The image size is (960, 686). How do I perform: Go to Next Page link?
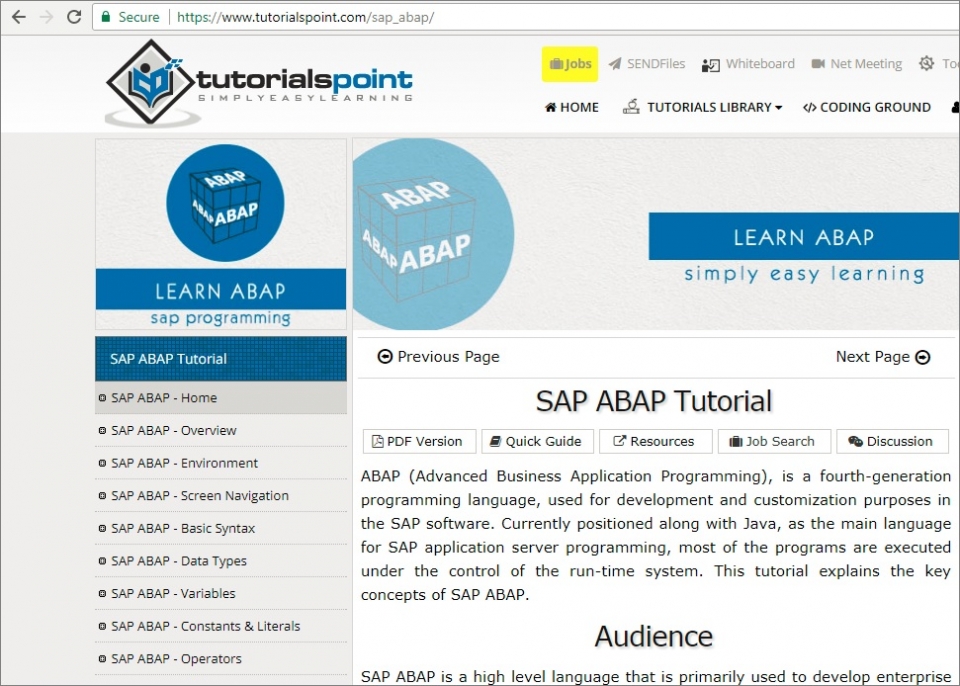[x=883, y=356]
